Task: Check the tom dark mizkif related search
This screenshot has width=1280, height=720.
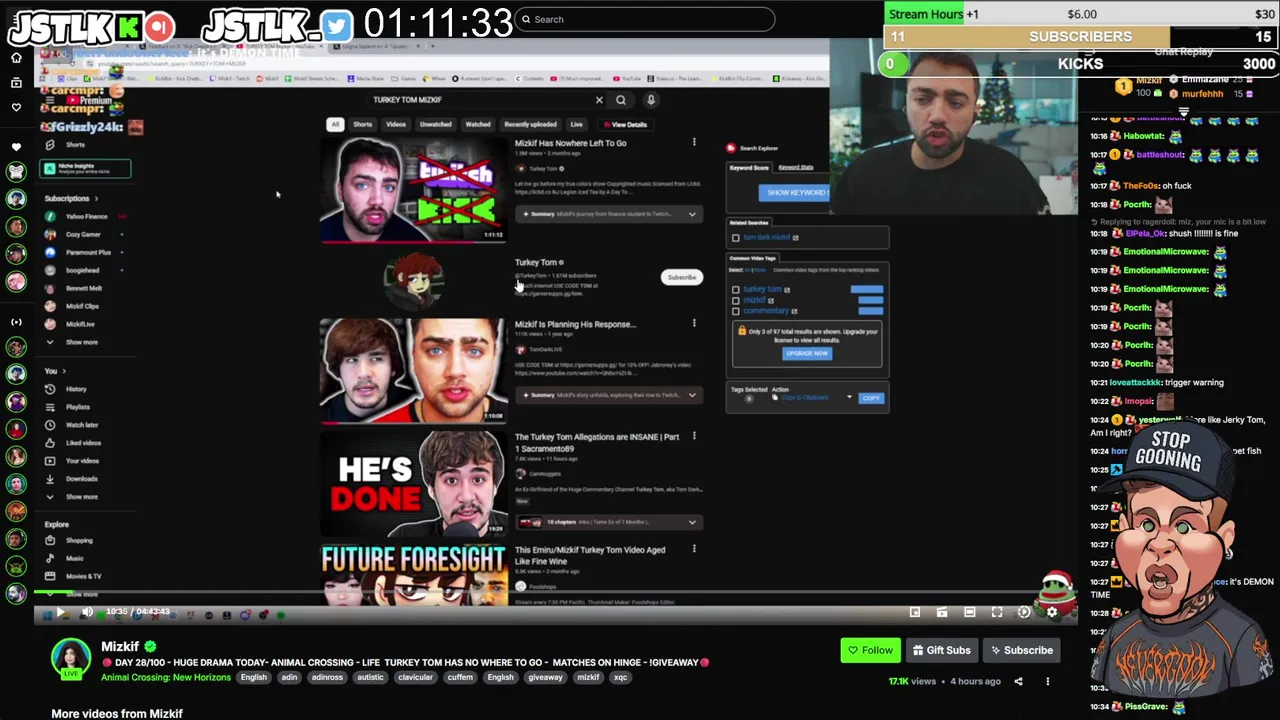Action: (736, 238)
